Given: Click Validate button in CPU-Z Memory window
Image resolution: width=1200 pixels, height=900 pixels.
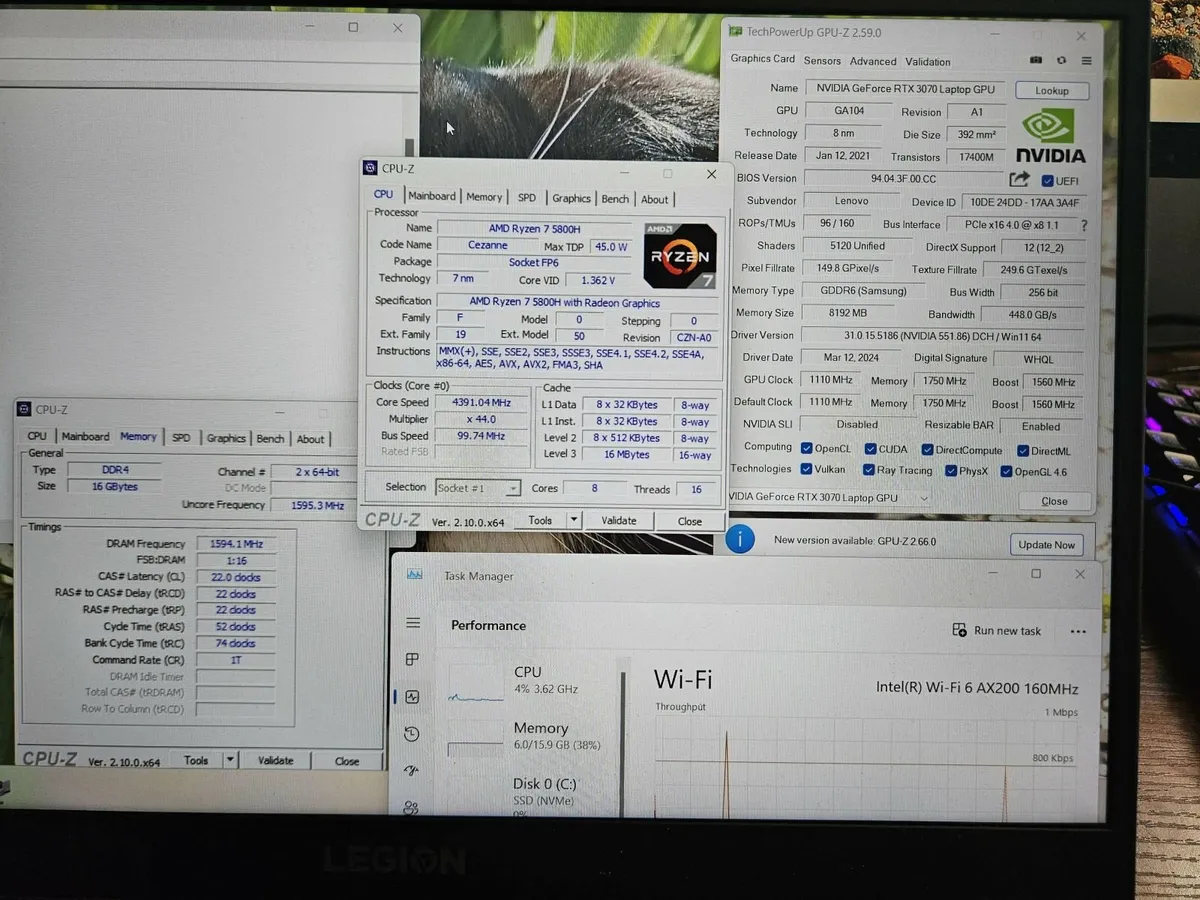Looking at the screenshot, I should 275,760.
